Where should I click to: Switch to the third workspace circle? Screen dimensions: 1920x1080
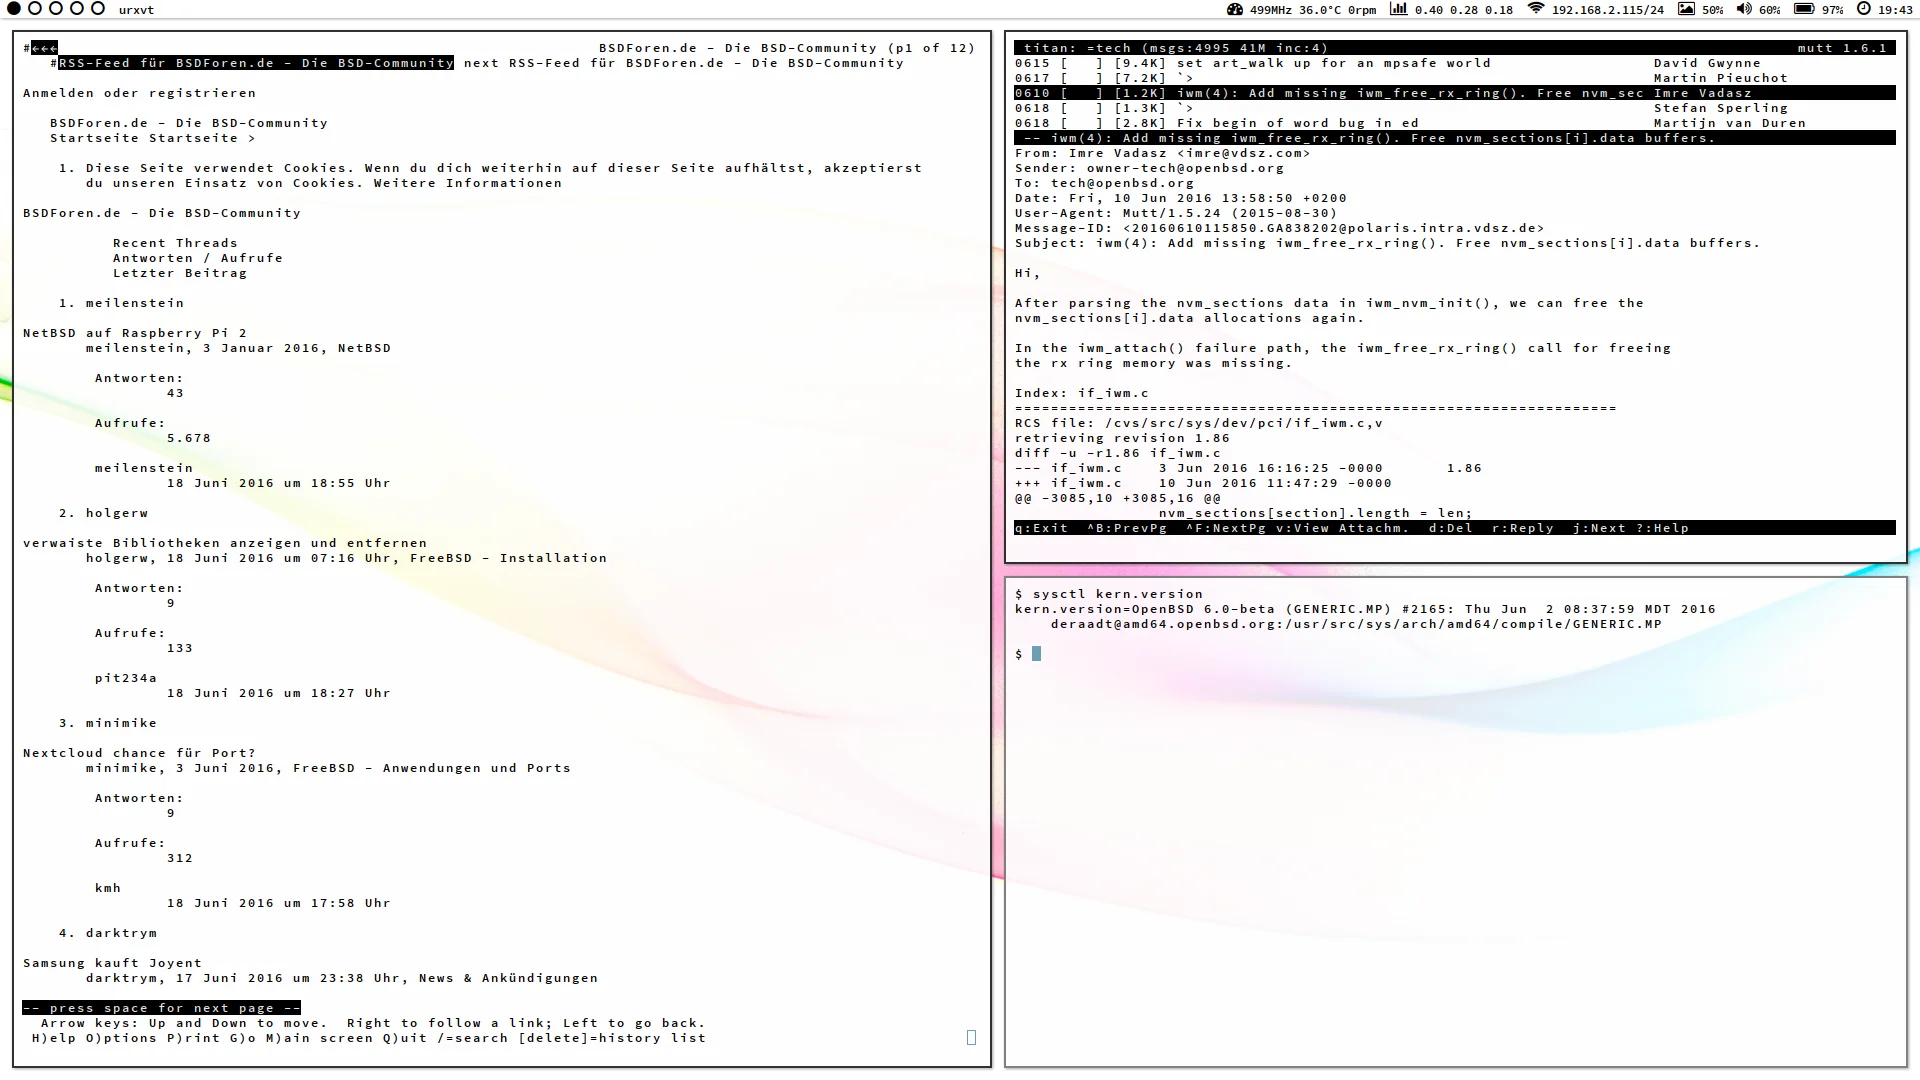pyautogui.click(x=56, y=9)
